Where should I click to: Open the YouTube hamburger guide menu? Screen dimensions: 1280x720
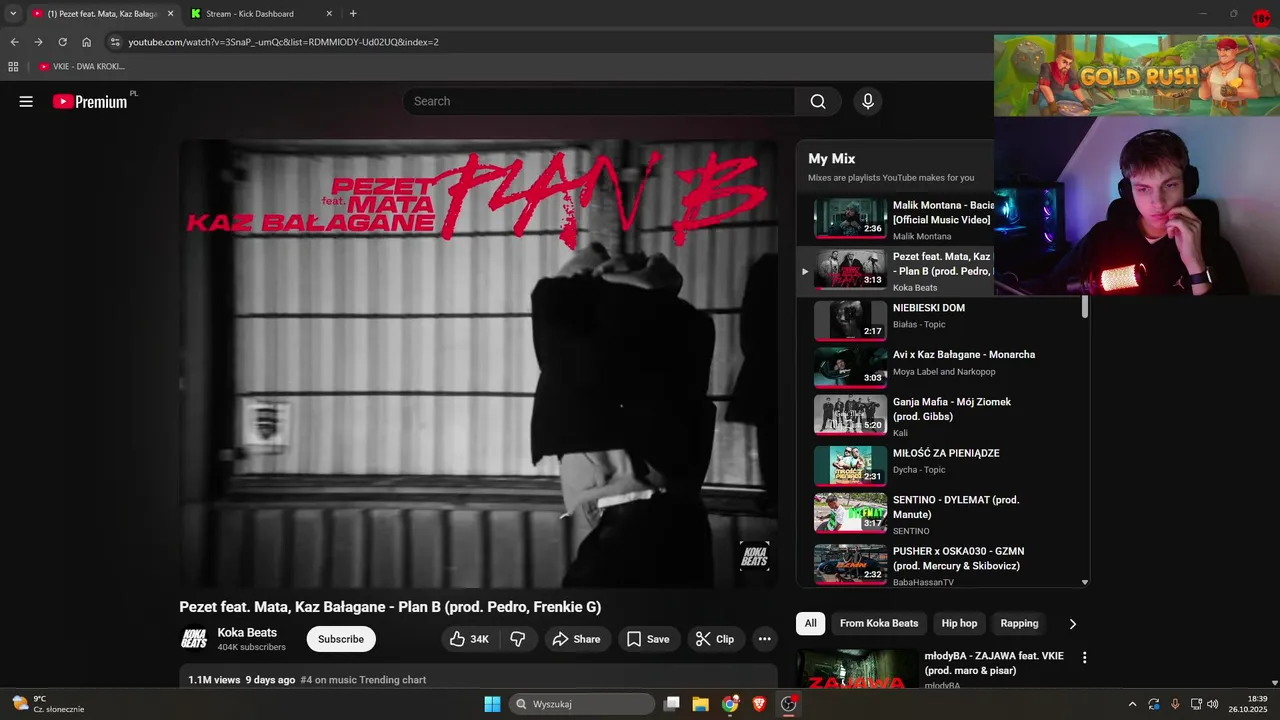click(x=26, y=101)
